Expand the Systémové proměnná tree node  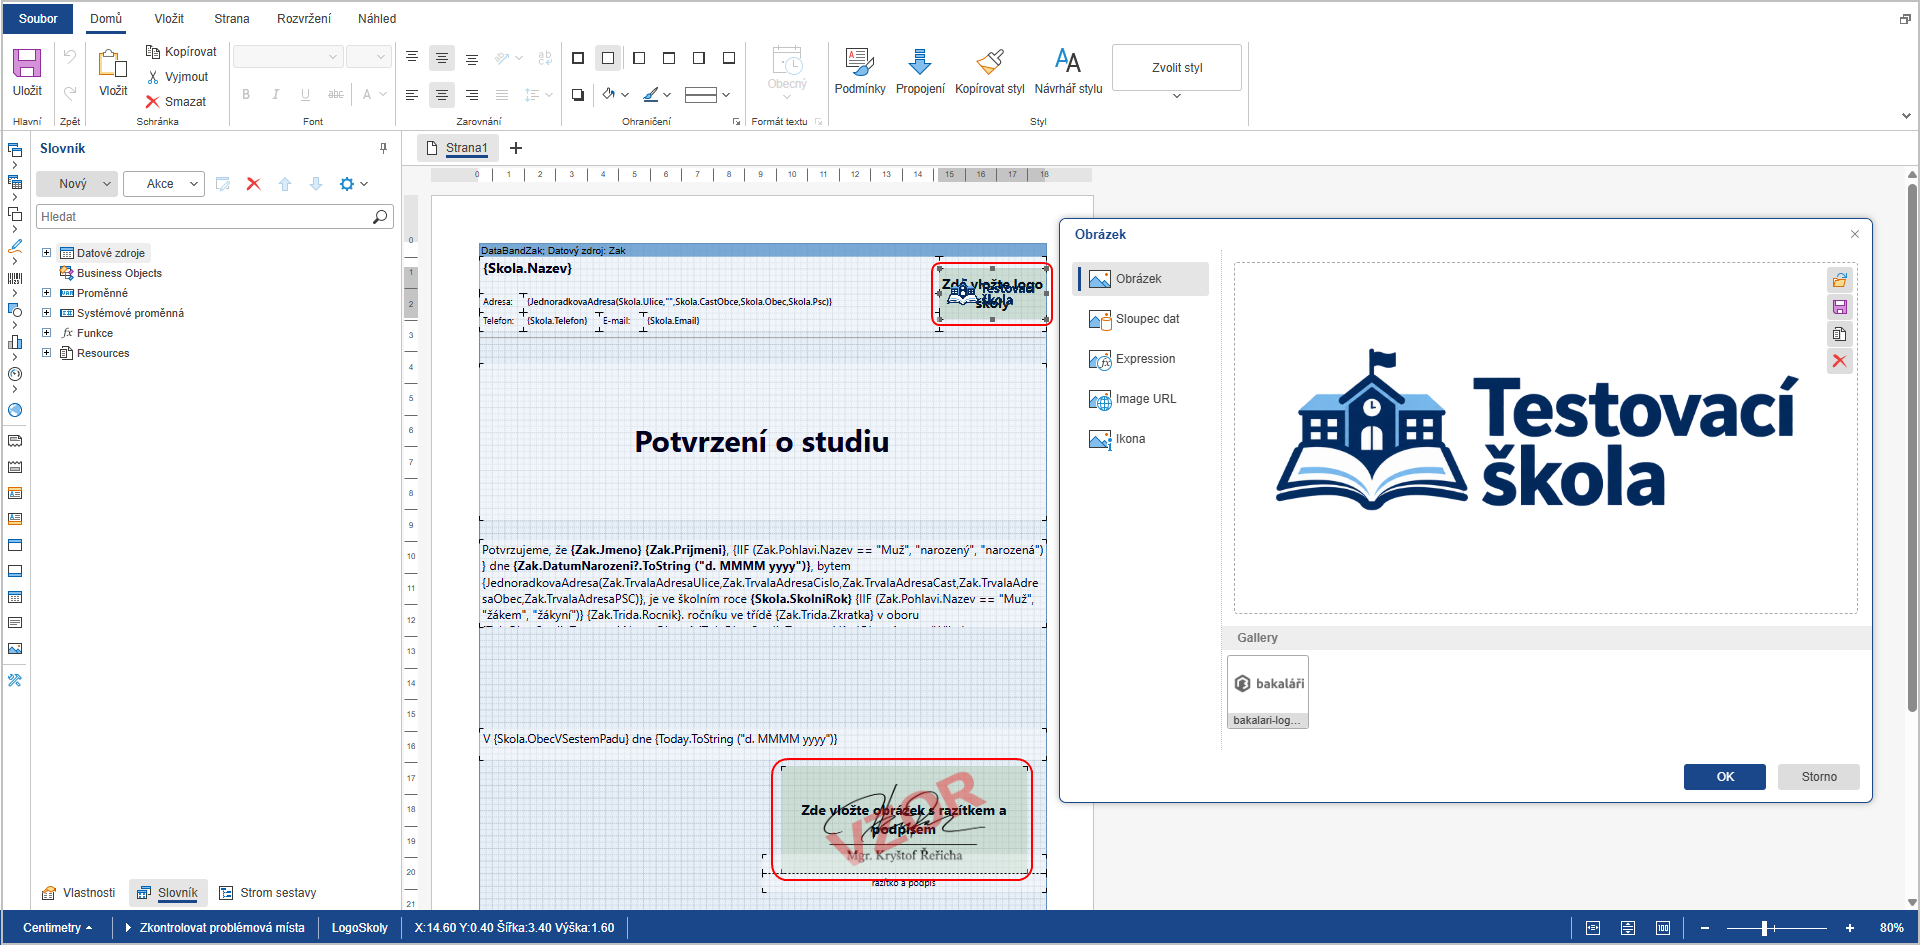[46, 313]
